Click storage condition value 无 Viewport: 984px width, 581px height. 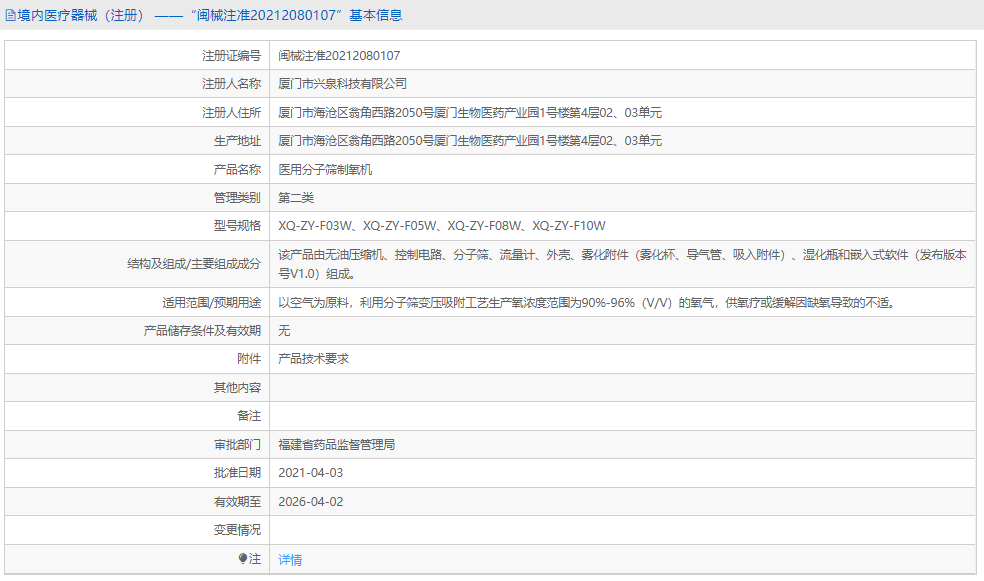click(x=284, y=331)
